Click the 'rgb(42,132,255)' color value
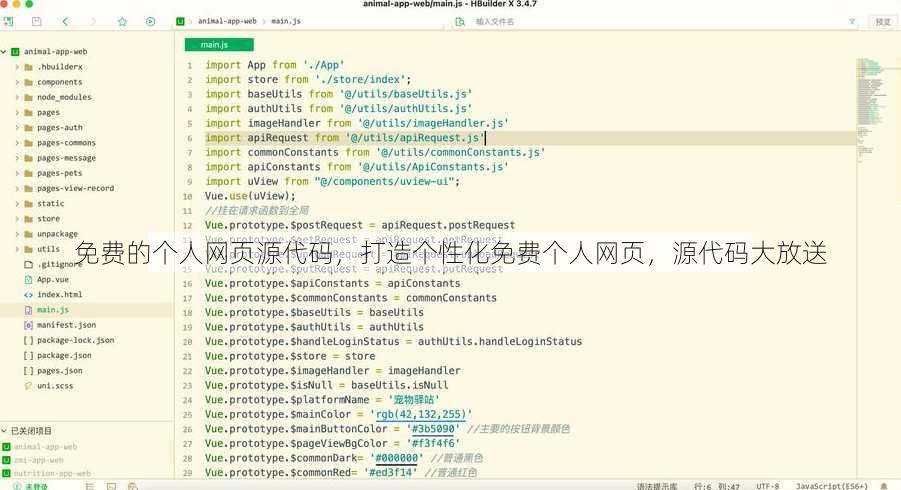The width and height of the screenshot is (901, 490). (421, 414)
